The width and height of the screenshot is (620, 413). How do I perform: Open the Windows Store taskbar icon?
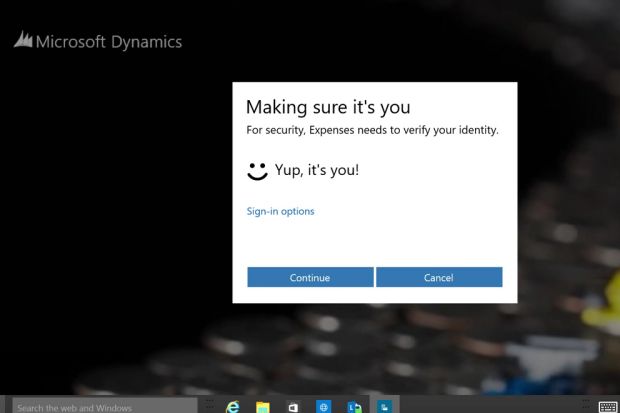(293, 407)
